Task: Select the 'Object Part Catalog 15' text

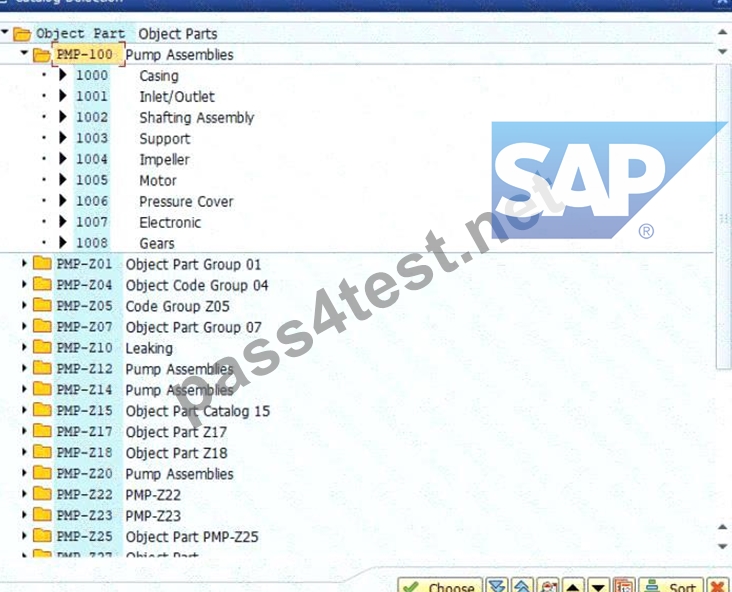Action: pos(197,411)
